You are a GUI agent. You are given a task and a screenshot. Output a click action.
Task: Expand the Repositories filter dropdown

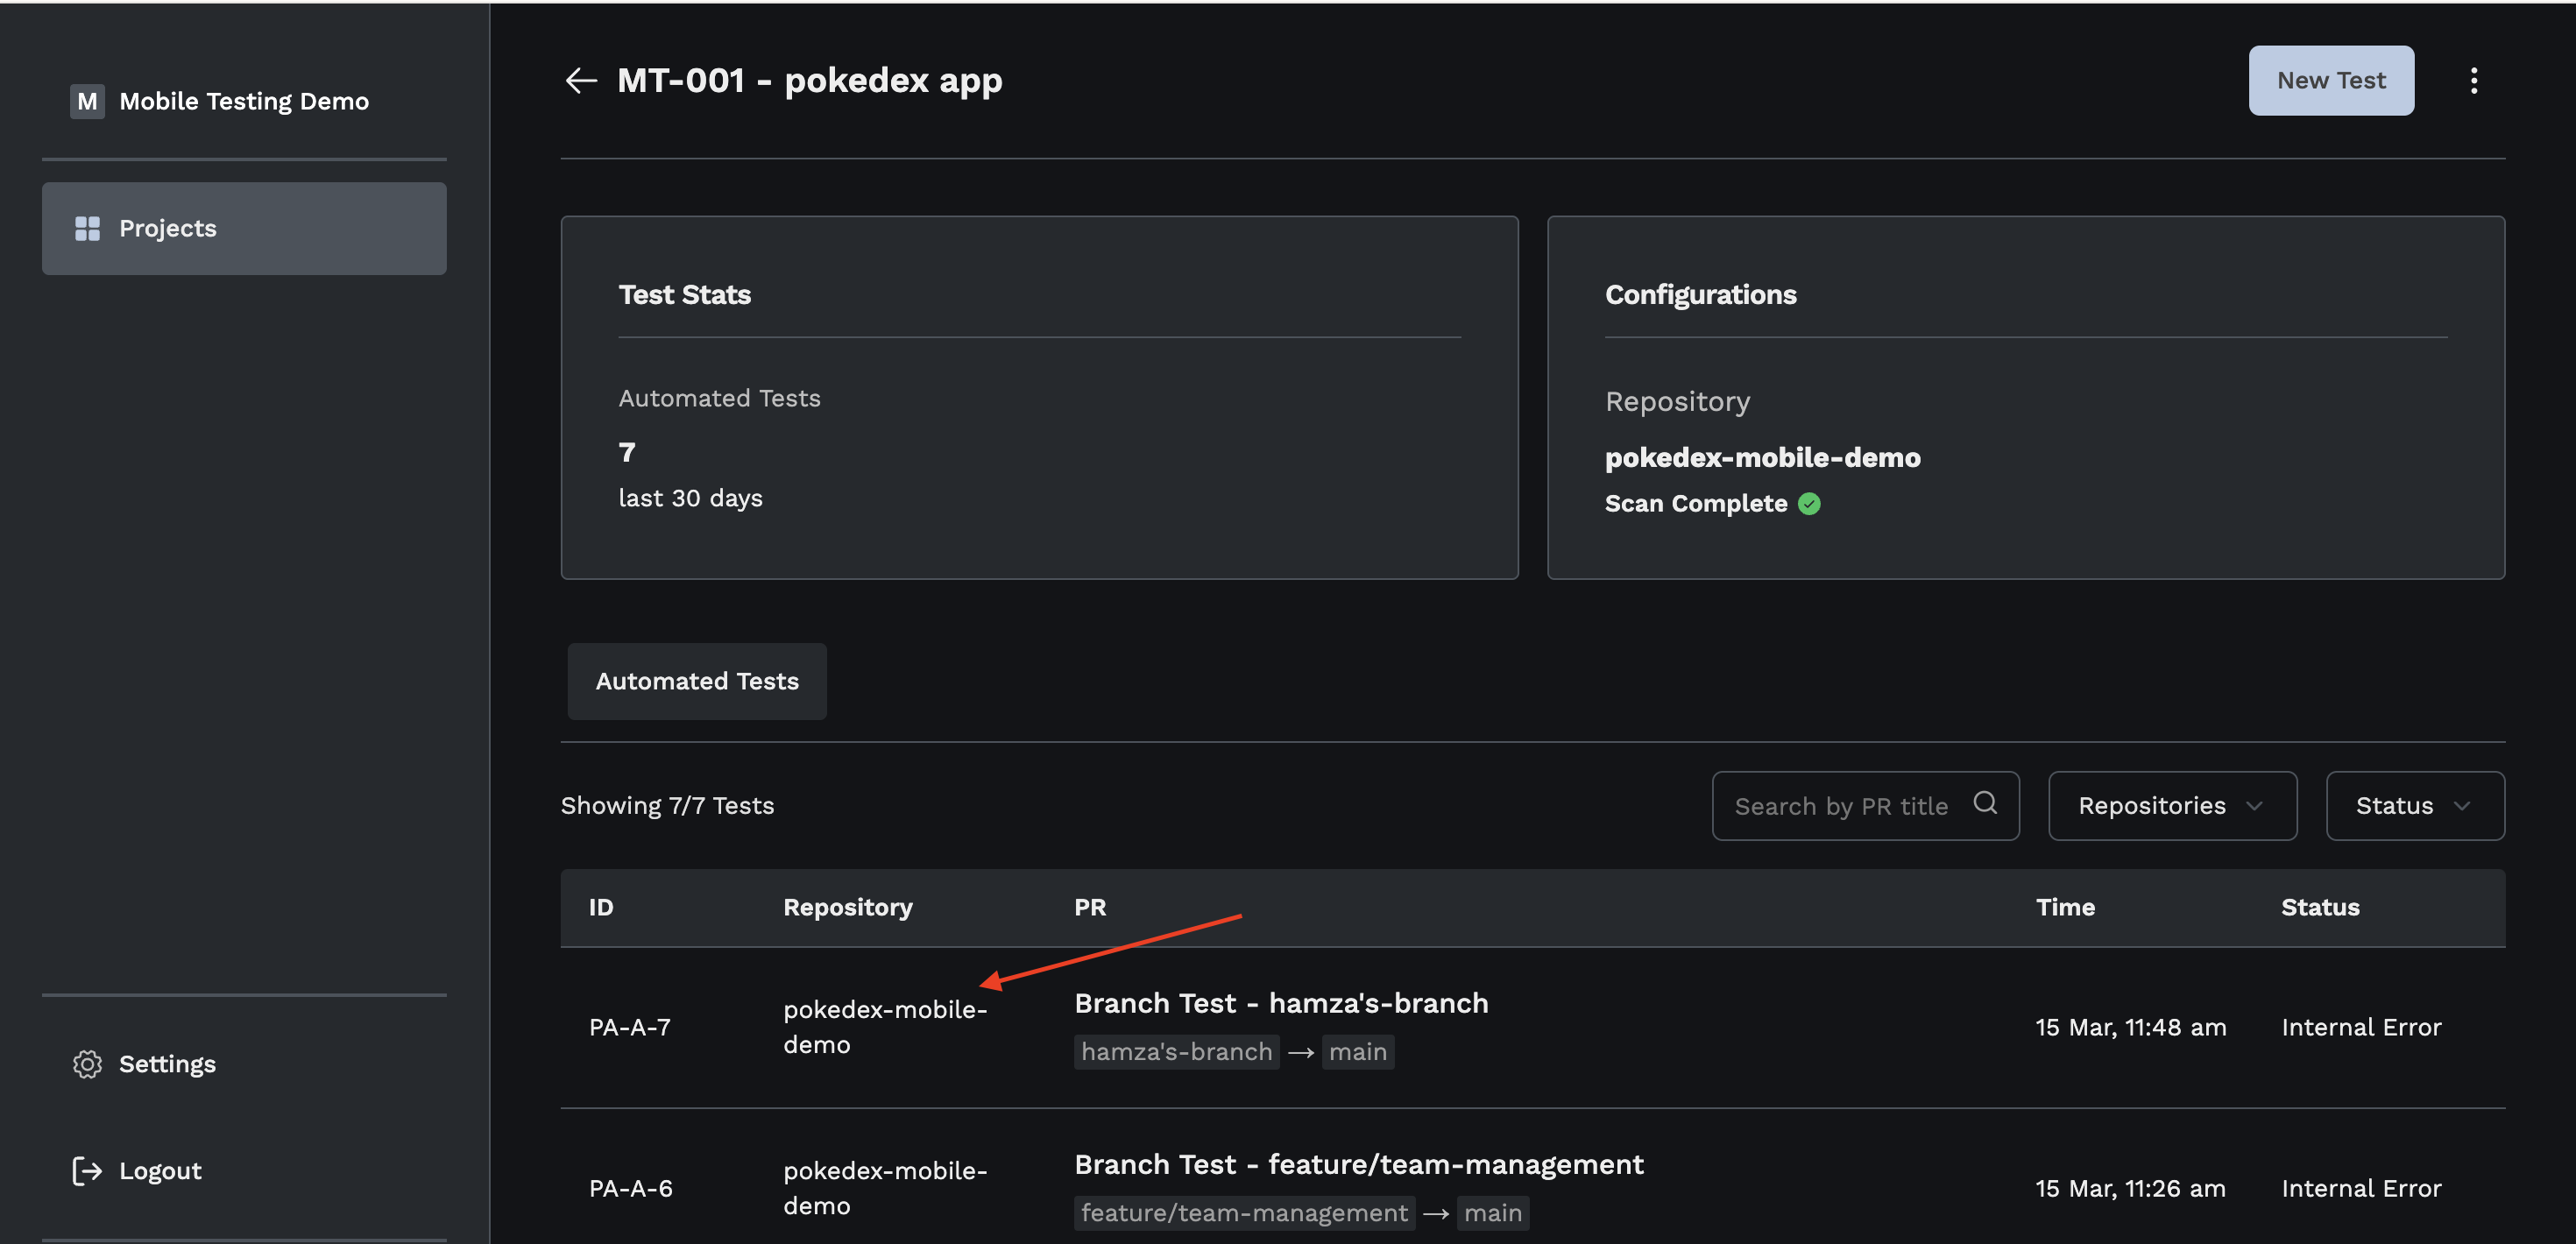click(2171, 805)
